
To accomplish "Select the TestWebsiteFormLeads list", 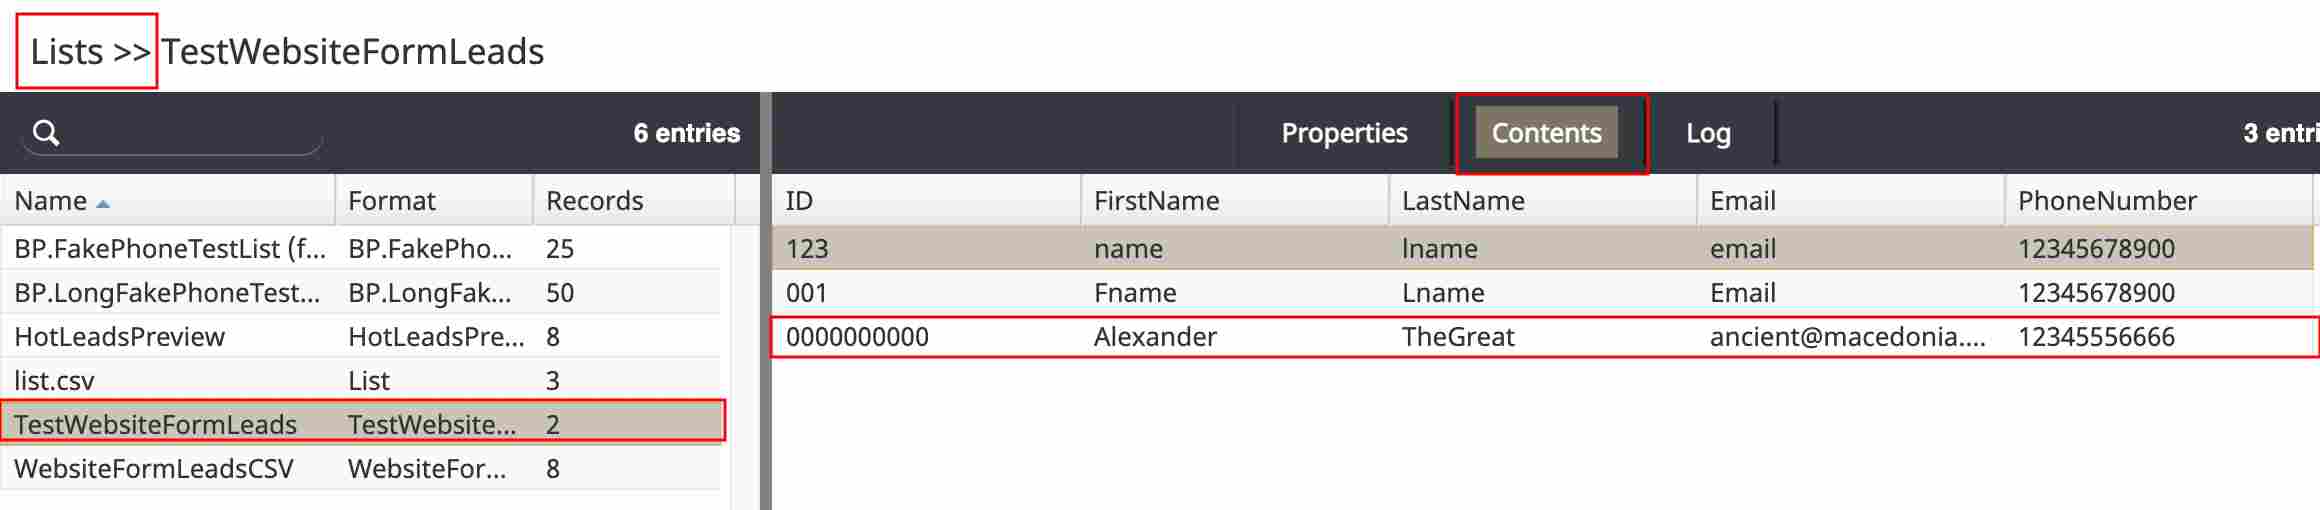I will [360, 424].
